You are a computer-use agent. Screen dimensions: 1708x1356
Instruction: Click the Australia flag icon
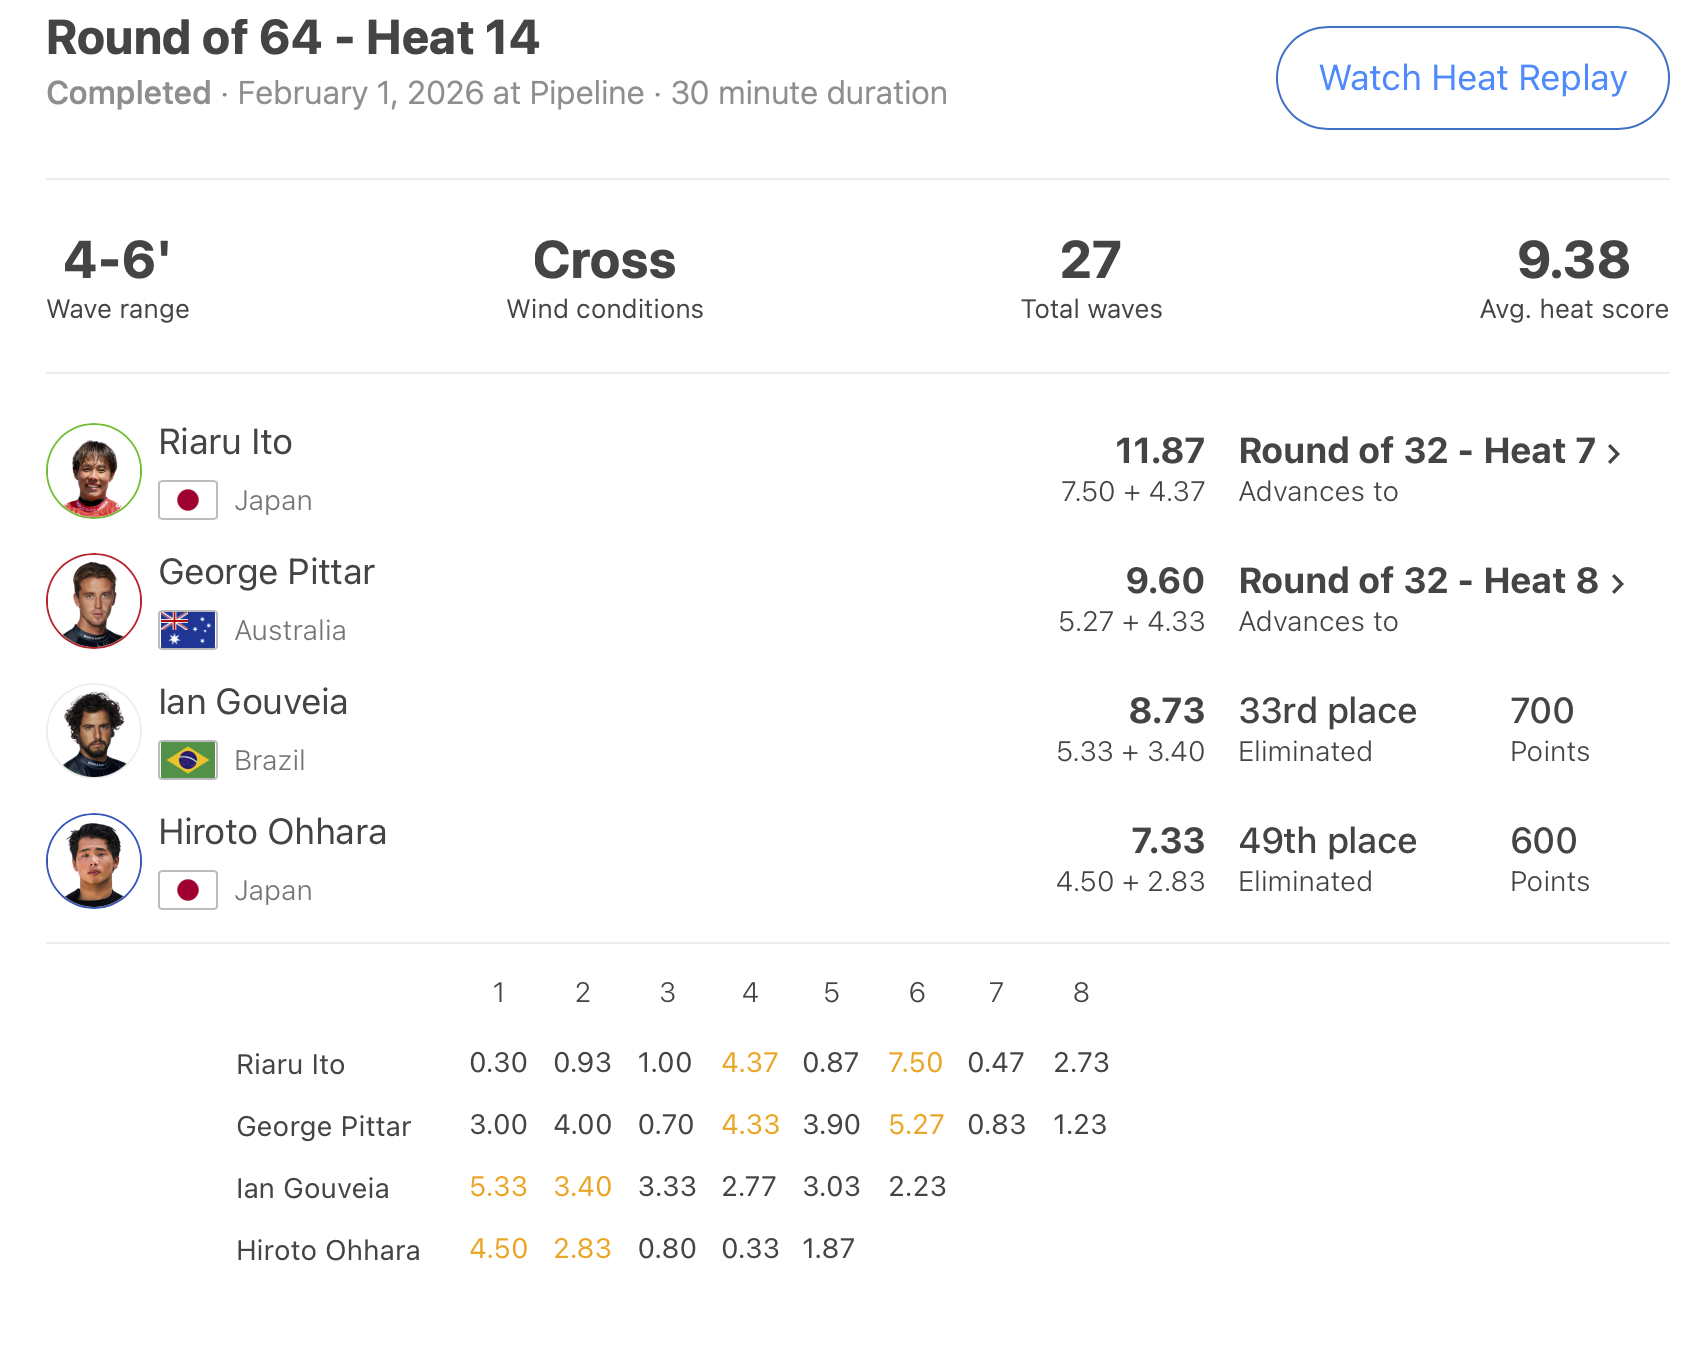188,630
